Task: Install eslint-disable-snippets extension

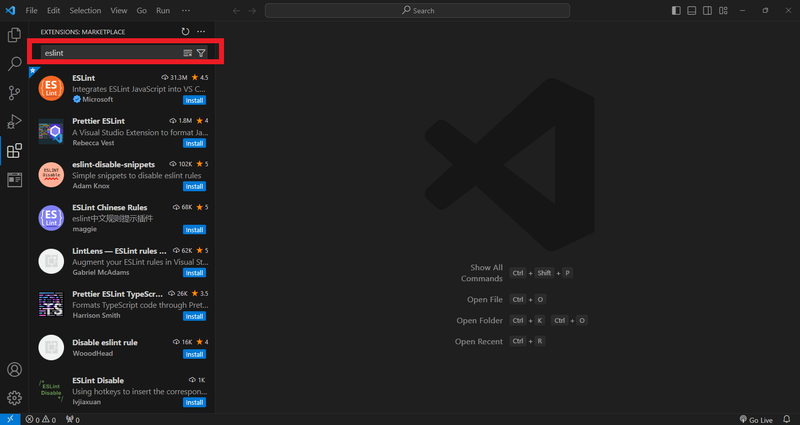Action: point(194,187)
